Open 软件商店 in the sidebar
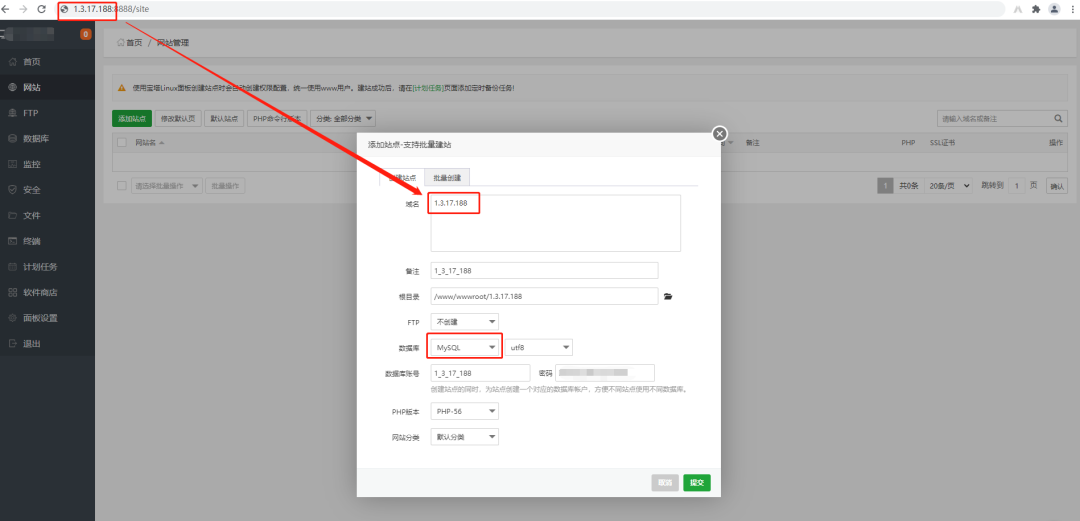The height and width of the screenshot is (521, 1080). [x=48, y=292]
